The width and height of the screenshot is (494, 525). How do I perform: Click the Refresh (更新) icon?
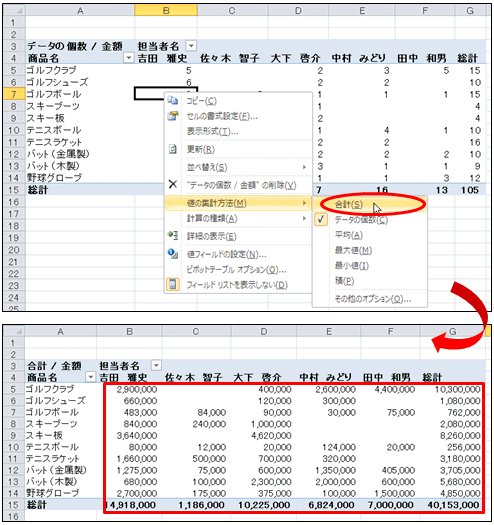point(172,149)
